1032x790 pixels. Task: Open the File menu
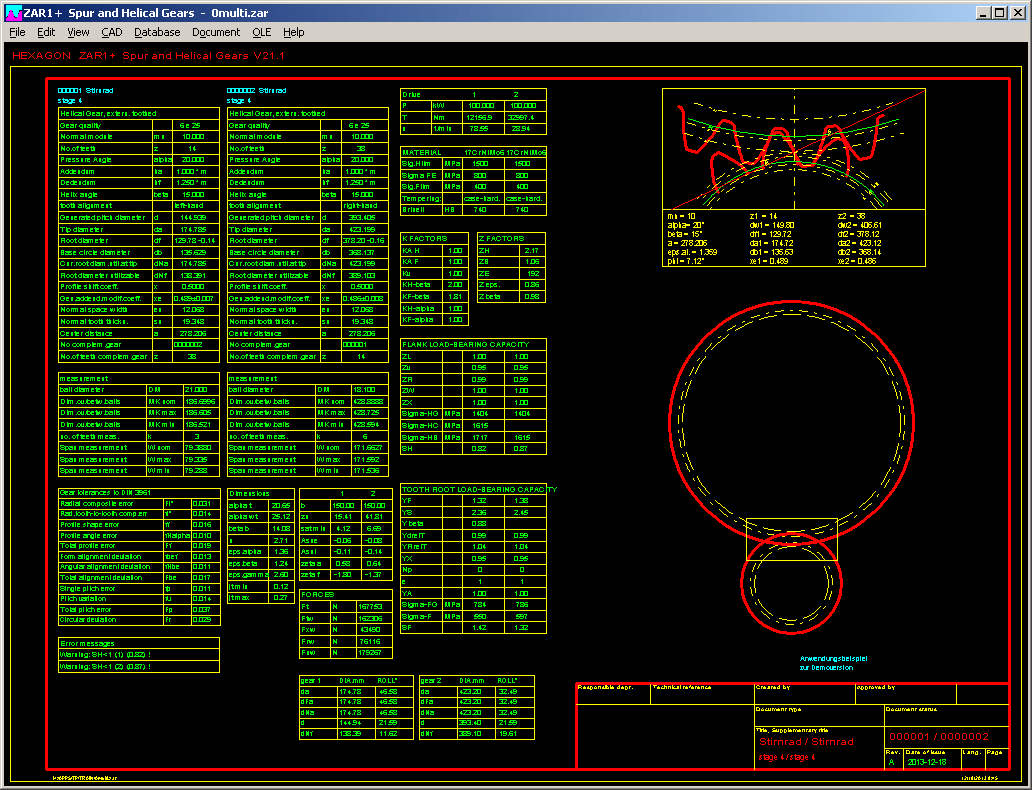click(17, 32)
